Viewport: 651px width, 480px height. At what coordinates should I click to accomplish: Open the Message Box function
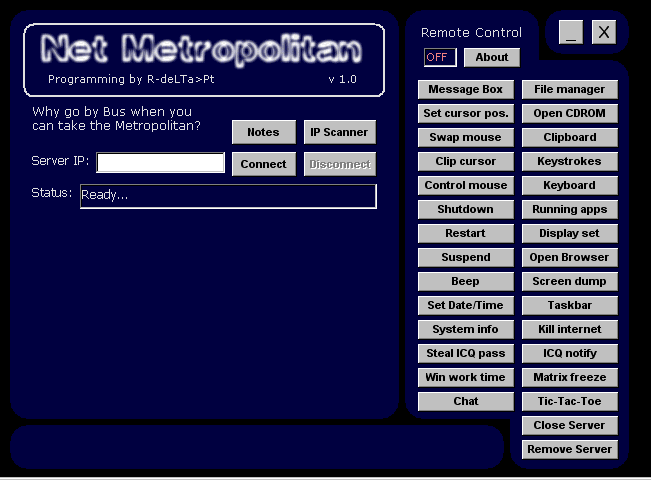(466, 89)
